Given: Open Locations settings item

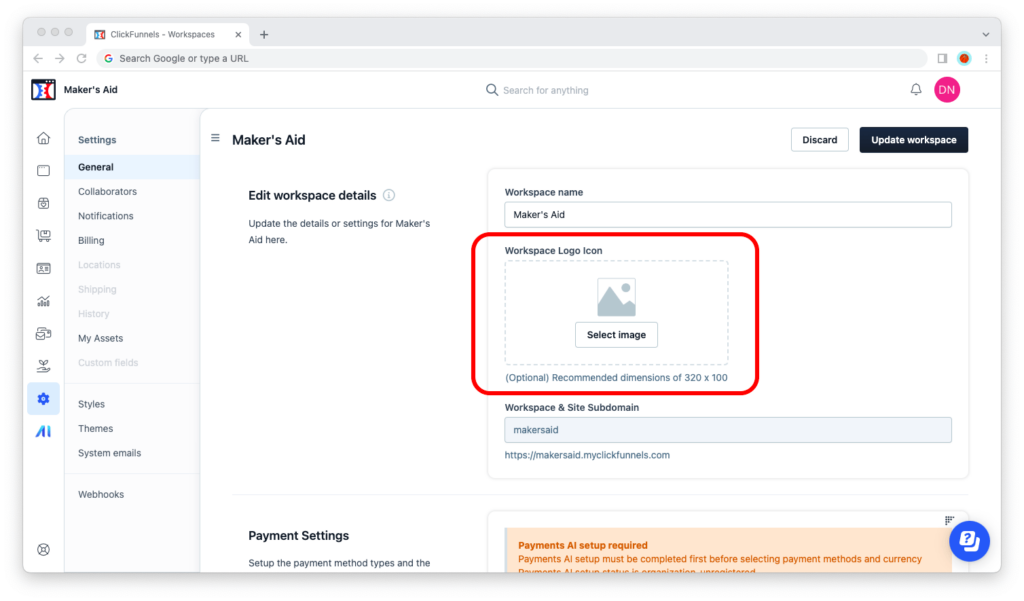Looking at the screenshot, I should click(x=99, y=265).
